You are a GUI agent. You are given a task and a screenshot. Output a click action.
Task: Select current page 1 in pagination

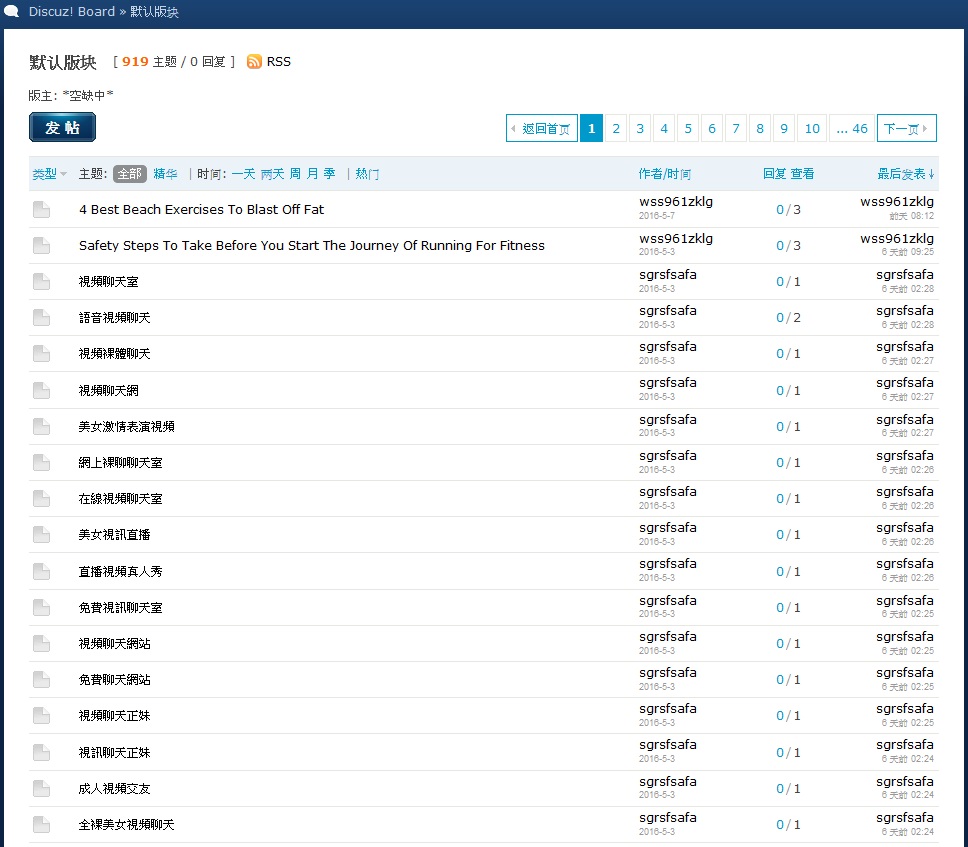pos(591,128)
